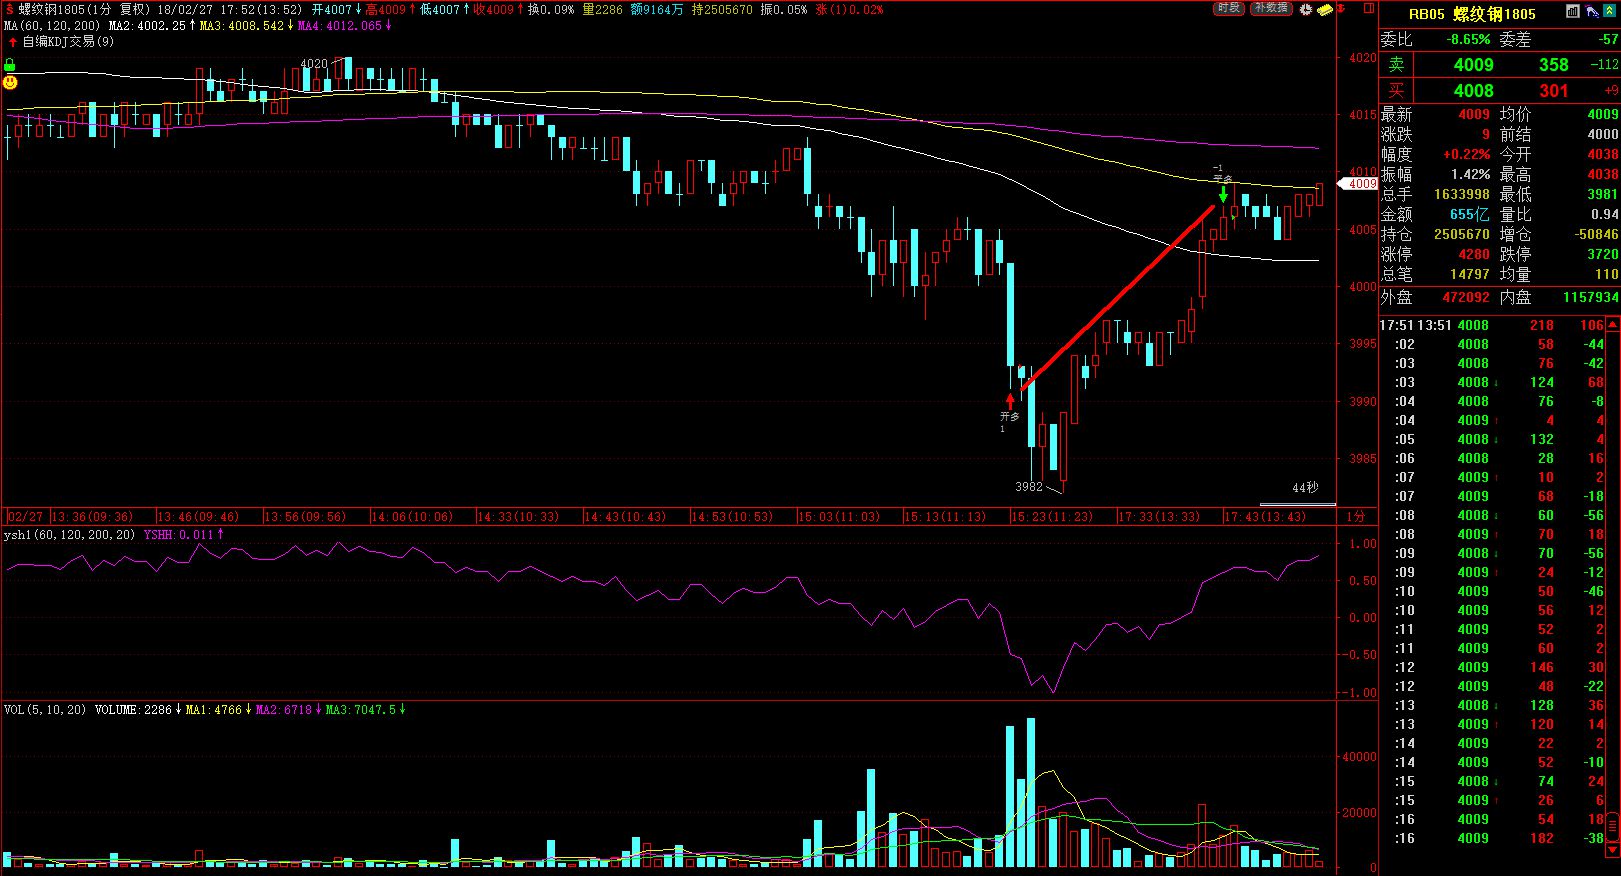Click the 4020 high price label

[x=314, y=64]
